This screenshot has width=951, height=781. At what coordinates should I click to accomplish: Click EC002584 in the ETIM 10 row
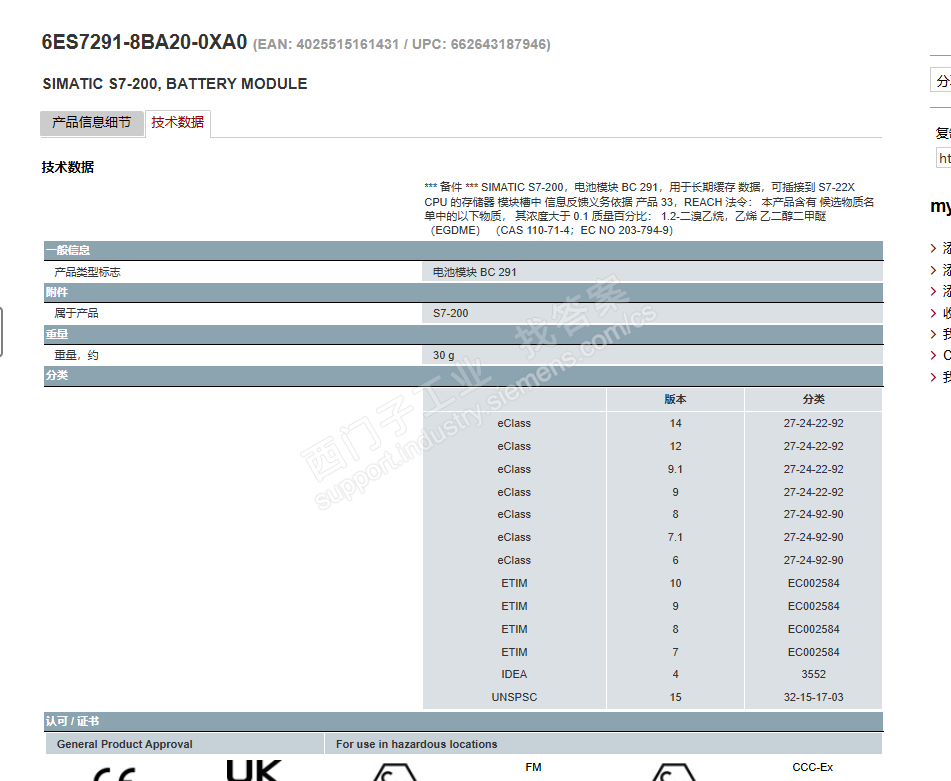tap(813, 583)
